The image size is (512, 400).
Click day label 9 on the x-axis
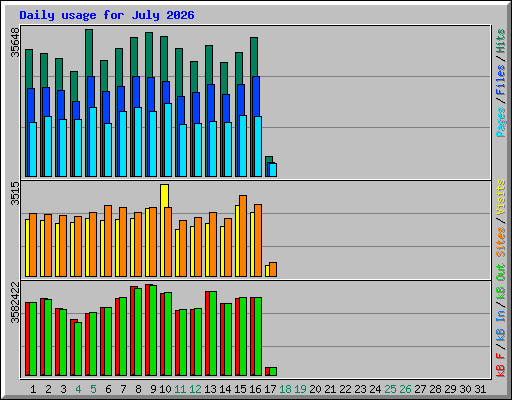[x=153, y=389]
